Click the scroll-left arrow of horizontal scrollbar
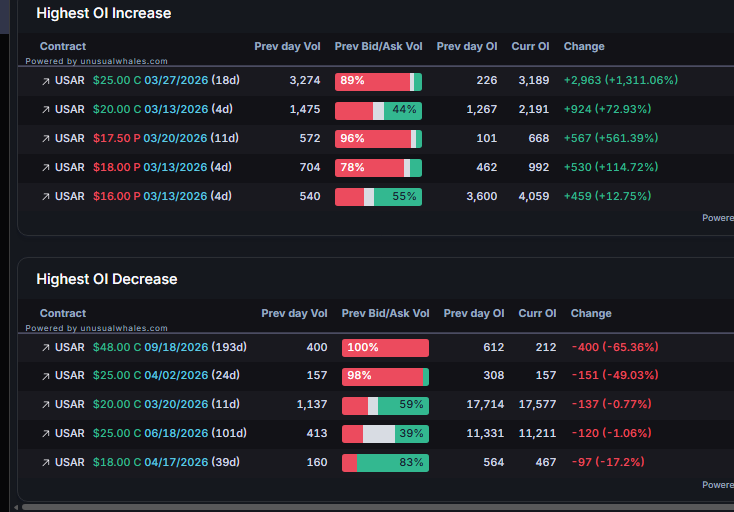 pos(16,507)
